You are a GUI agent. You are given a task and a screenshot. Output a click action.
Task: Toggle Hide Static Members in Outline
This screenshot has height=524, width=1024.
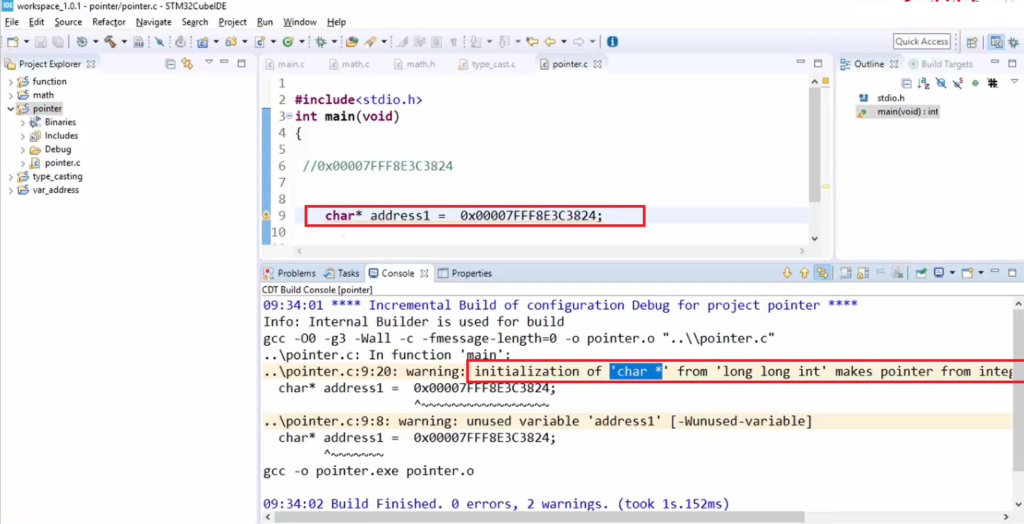[958, 83]
